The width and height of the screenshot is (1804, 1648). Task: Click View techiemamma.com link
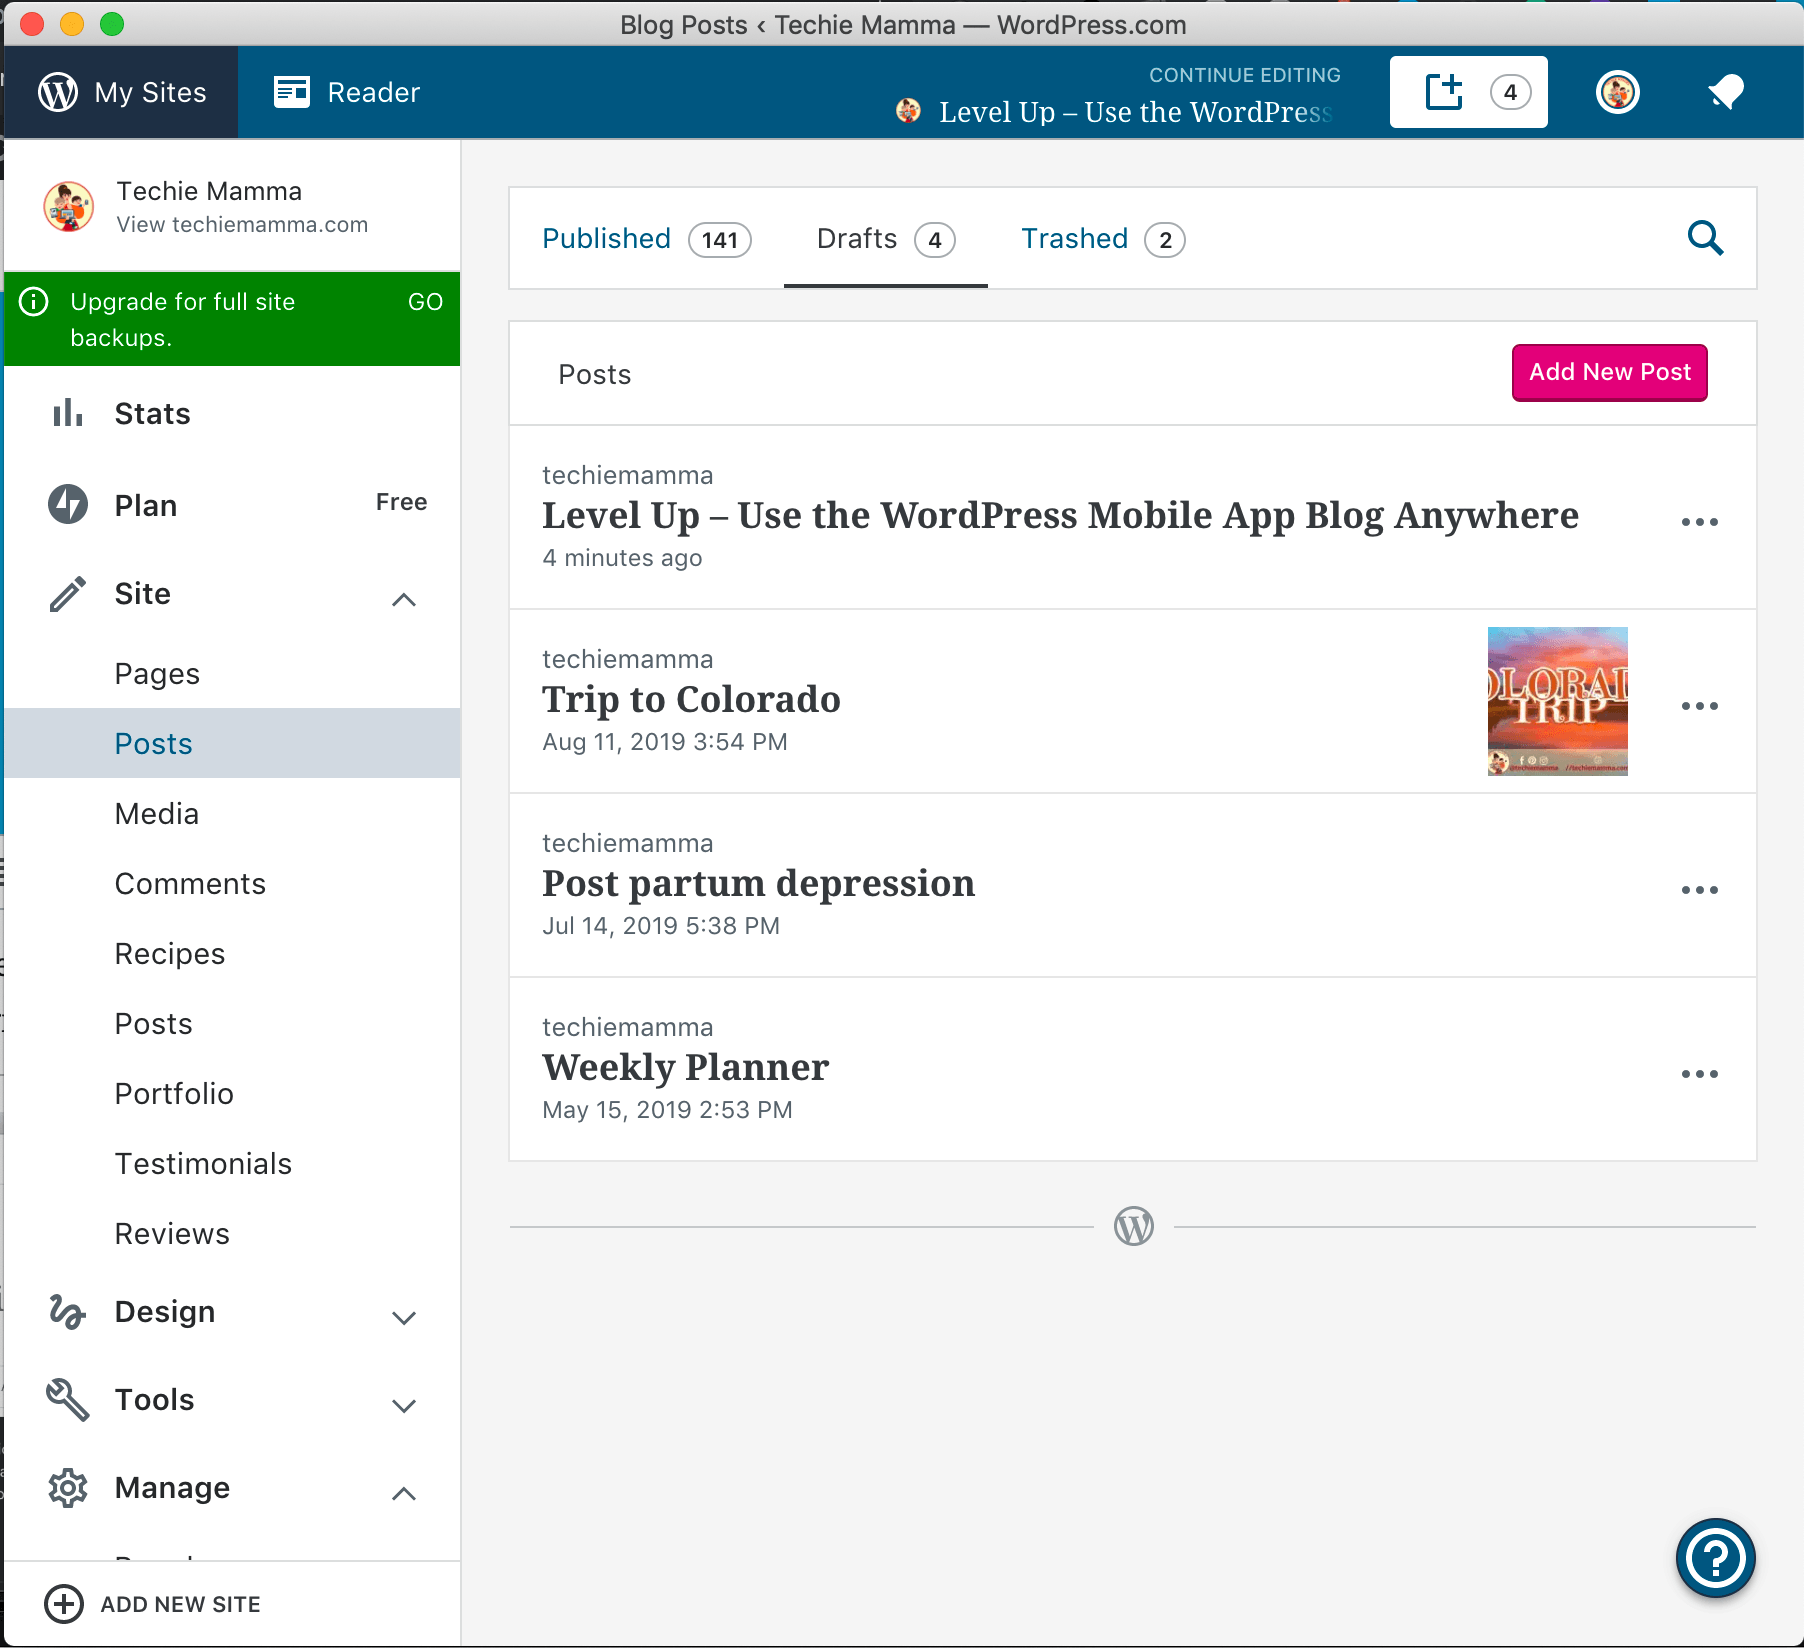[242, 224]
